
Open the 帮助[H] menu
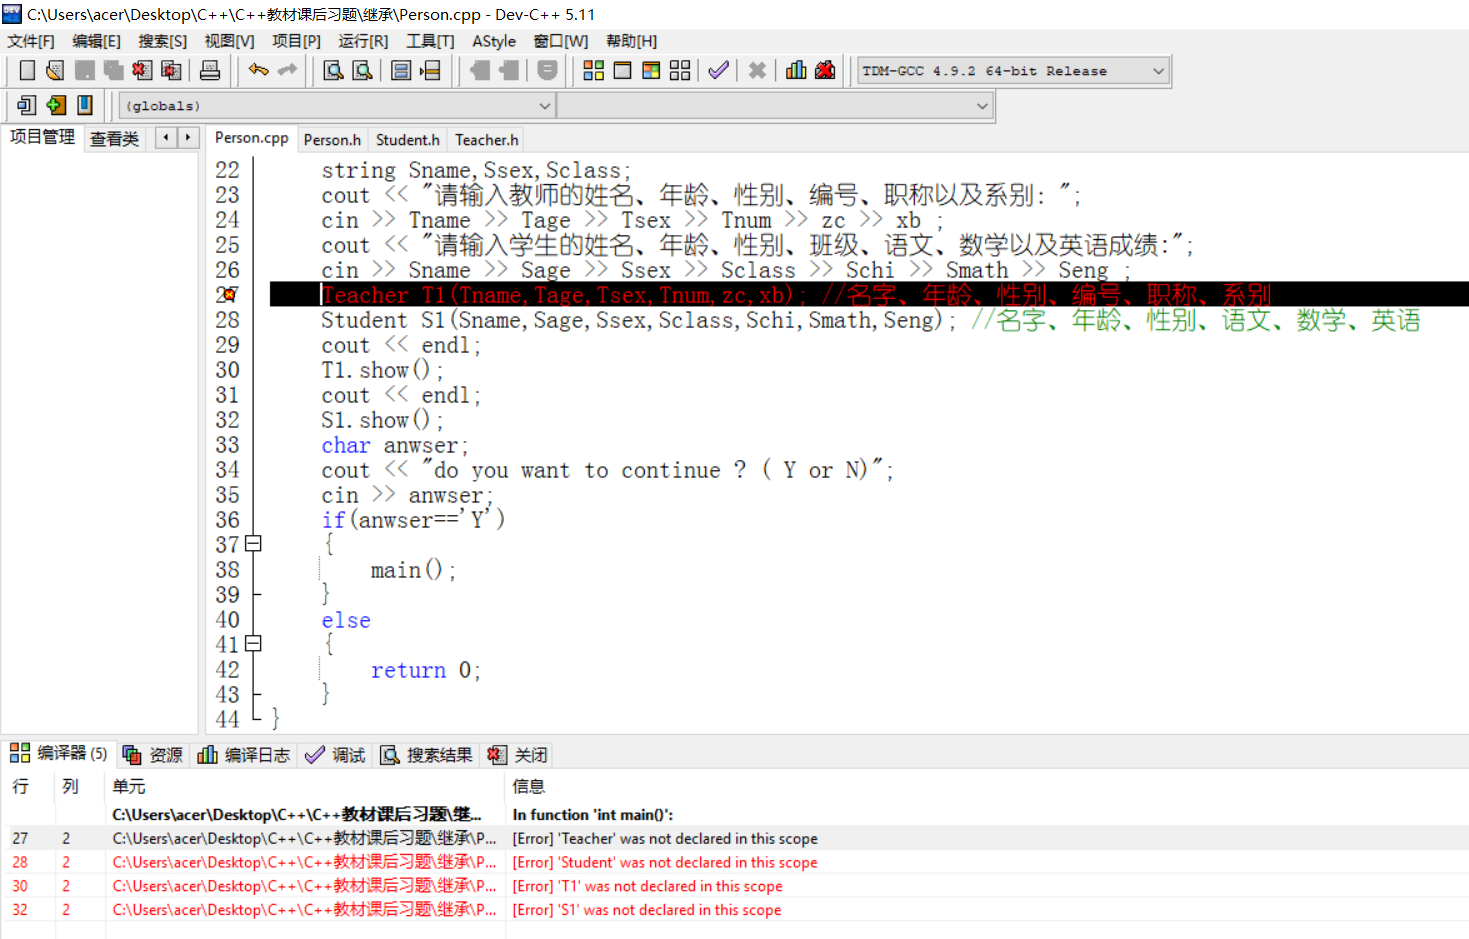pos(631,41)
